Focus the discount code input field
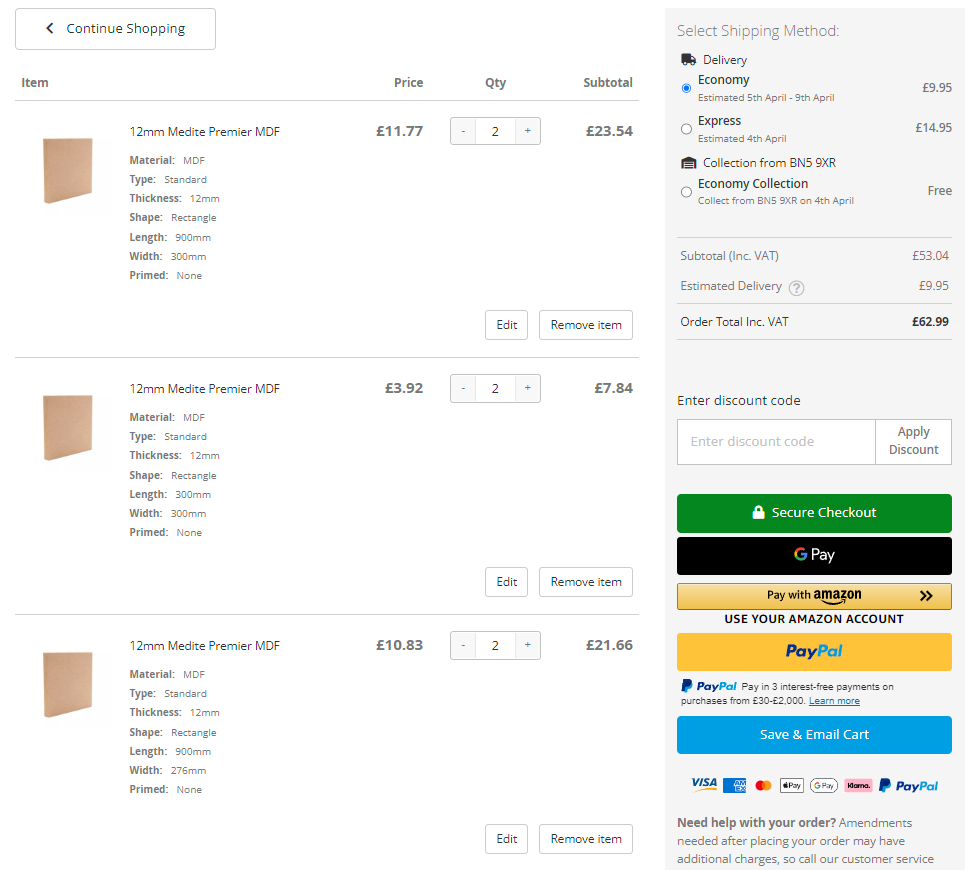The width and height of the screenshot is (975, 870). 776,442
